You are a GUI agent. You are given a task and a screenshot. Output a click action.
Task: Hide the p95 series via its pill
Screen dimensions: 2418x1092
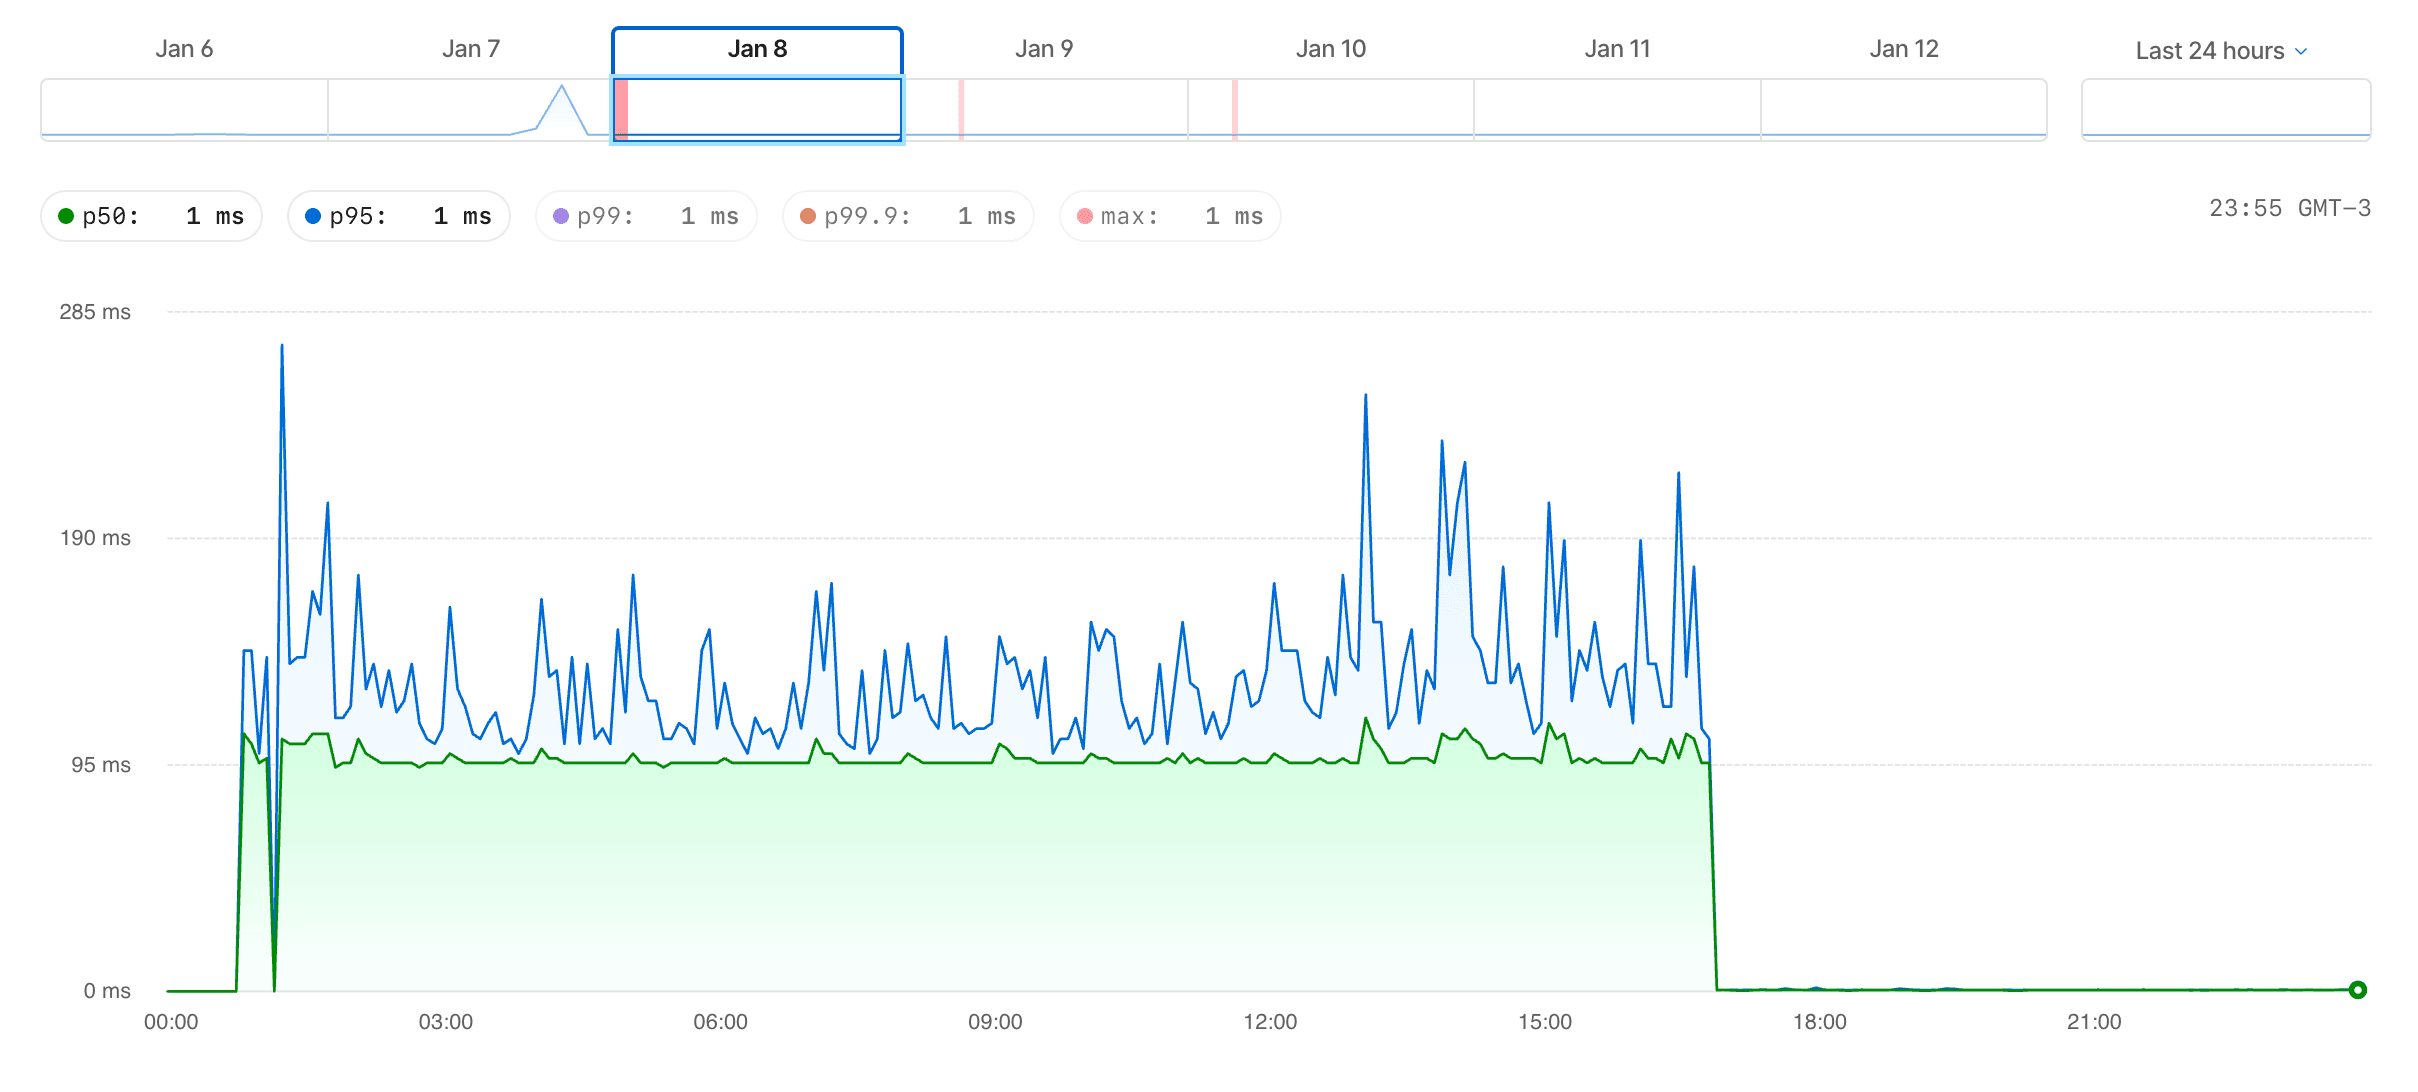(x=398, y=215)
